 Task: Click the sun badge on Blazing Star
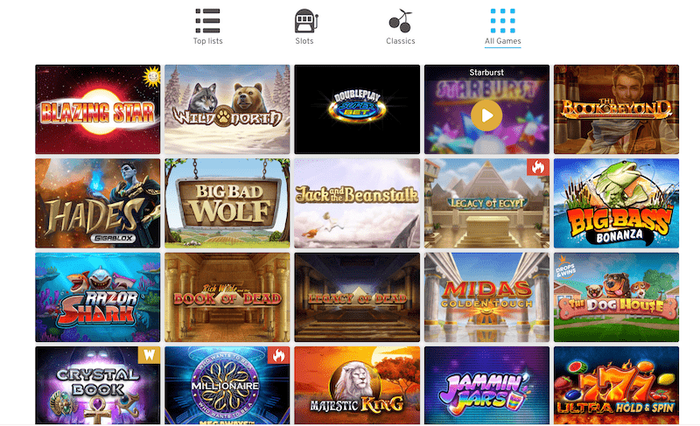(152, 76)
